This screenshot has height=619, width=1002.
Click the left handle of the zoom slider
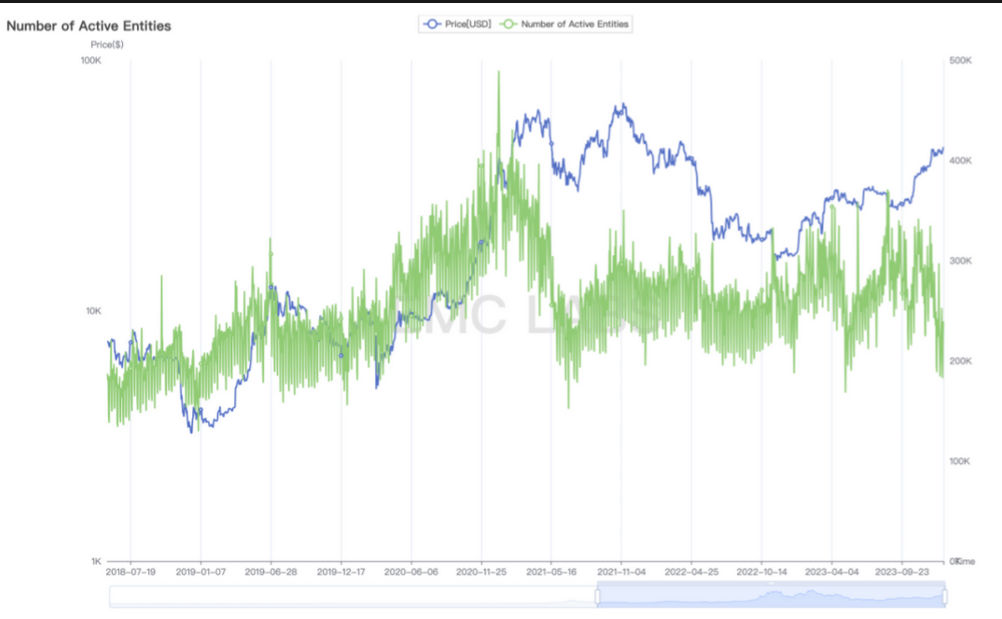(x=598, y=597)
